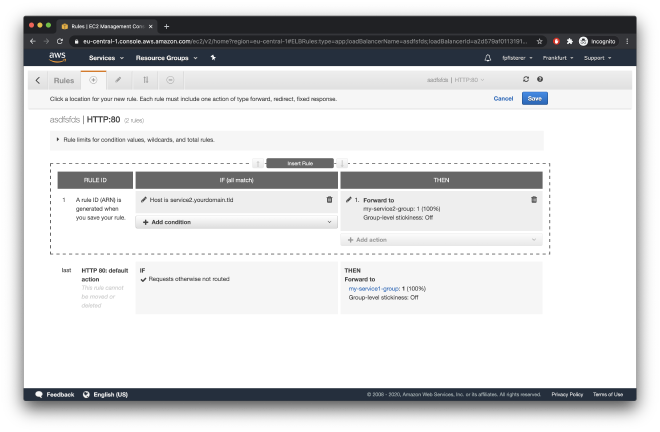Screen dimensions: 660x432
Task: Edit the Host is service2 condition pencil
Action: tap(144, 200)
